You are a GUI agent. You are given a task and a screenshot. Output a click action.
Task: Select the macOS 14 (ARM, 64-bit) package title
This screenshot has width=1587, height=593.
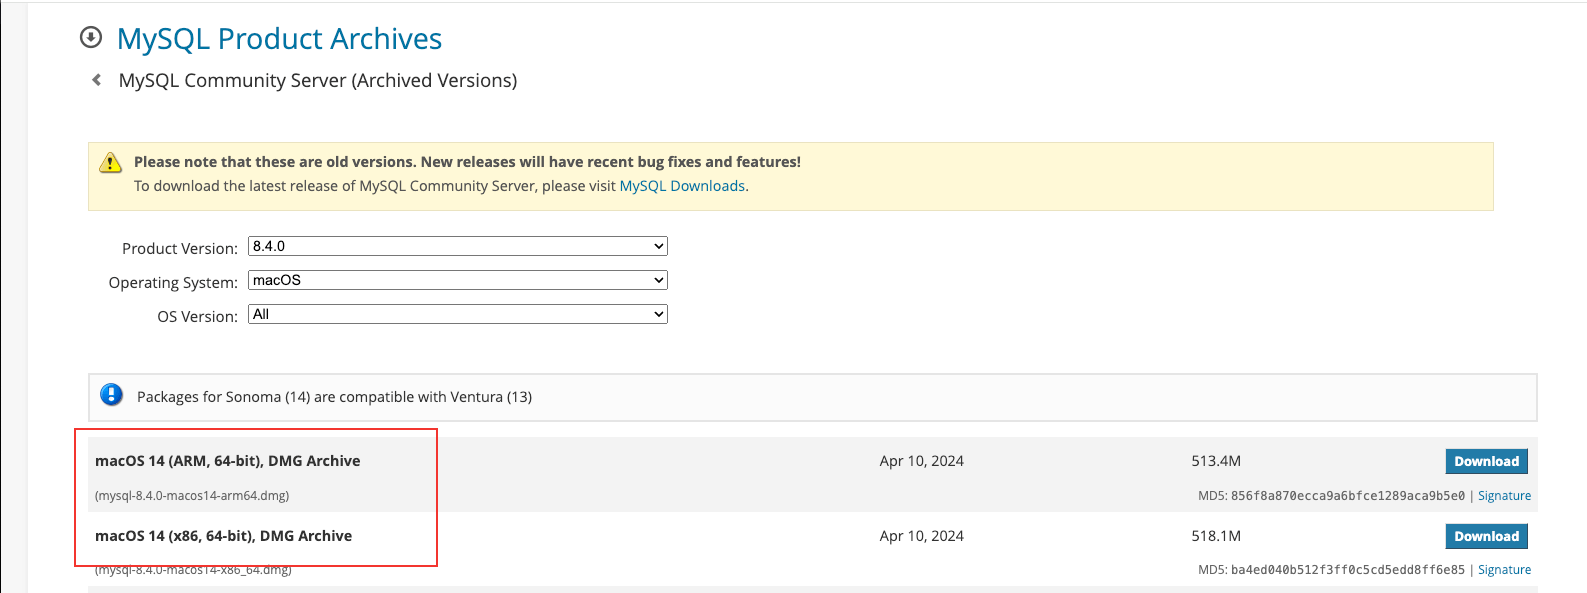point(228,461)
